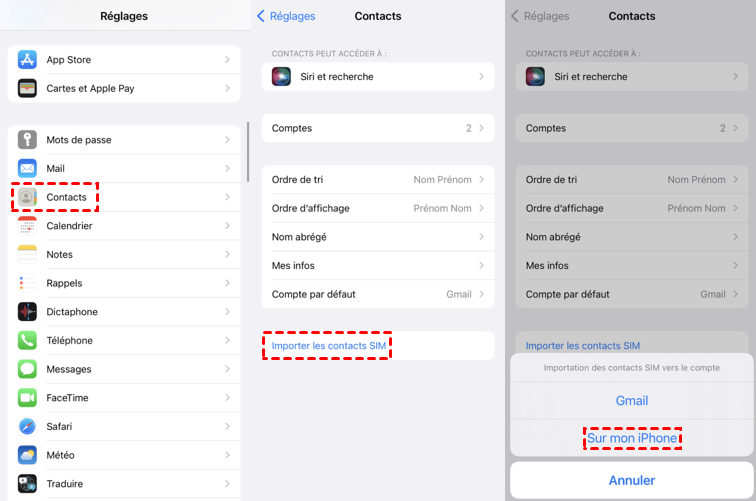This screenshot has width=756, height=501.
Task: Tap the Cartes et Apple Pay icon
Action: click(x=27, y=88)
